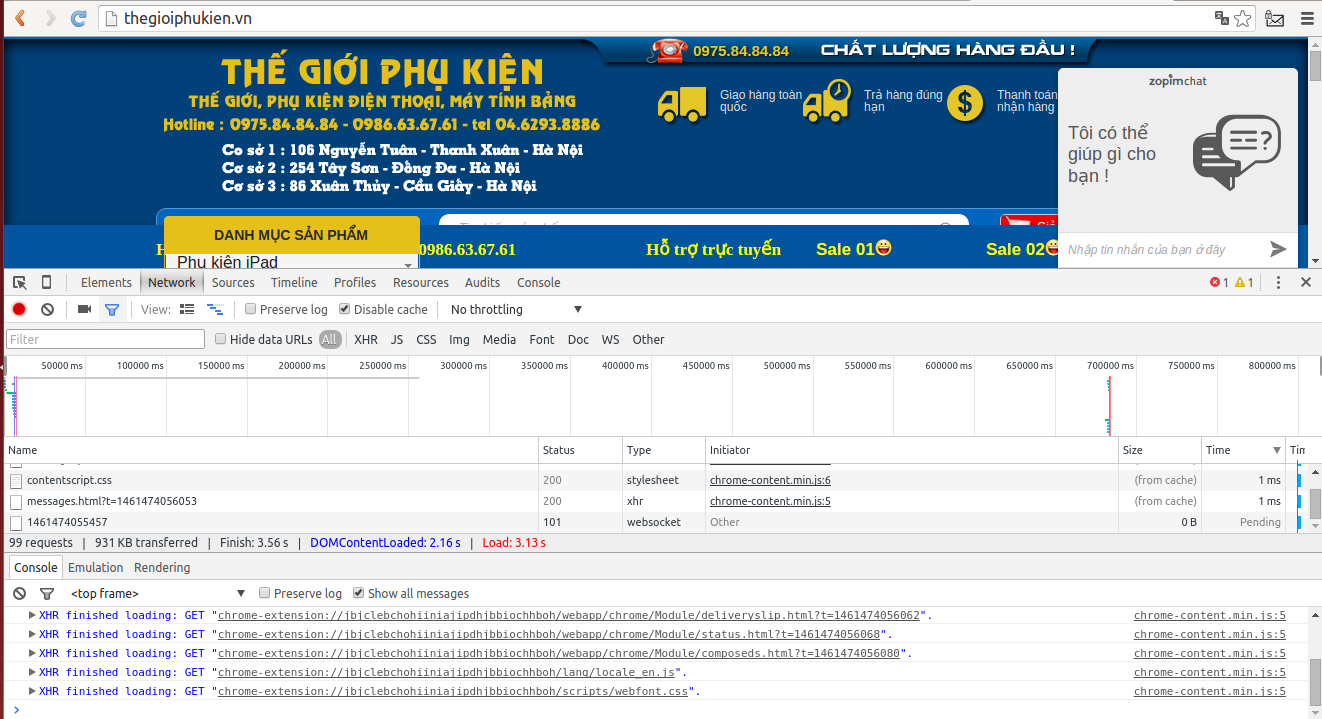The height and width of the screenshot is (719, 1322).
Task: Uncheck Show all messages checkbox
Action: tap(359, 593)
